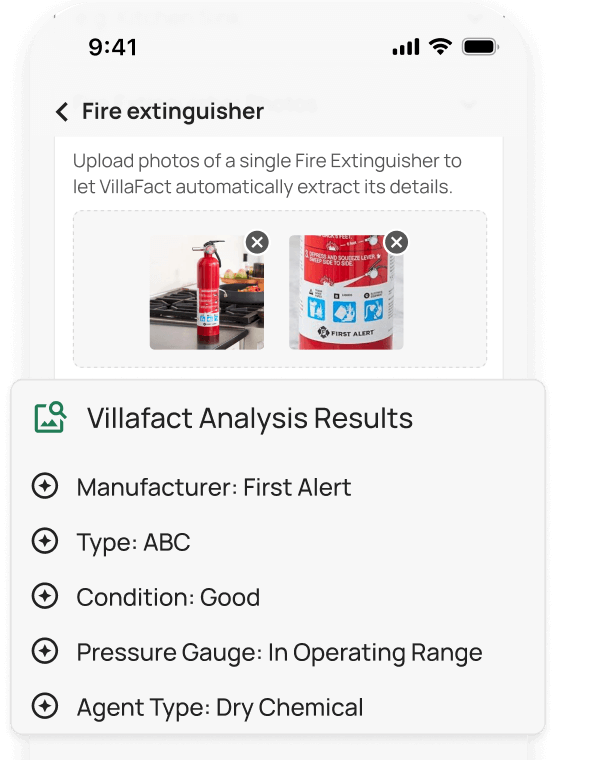
Task: Tap the Wi-Fi icon in status bar
Action: tap(440, 47)
